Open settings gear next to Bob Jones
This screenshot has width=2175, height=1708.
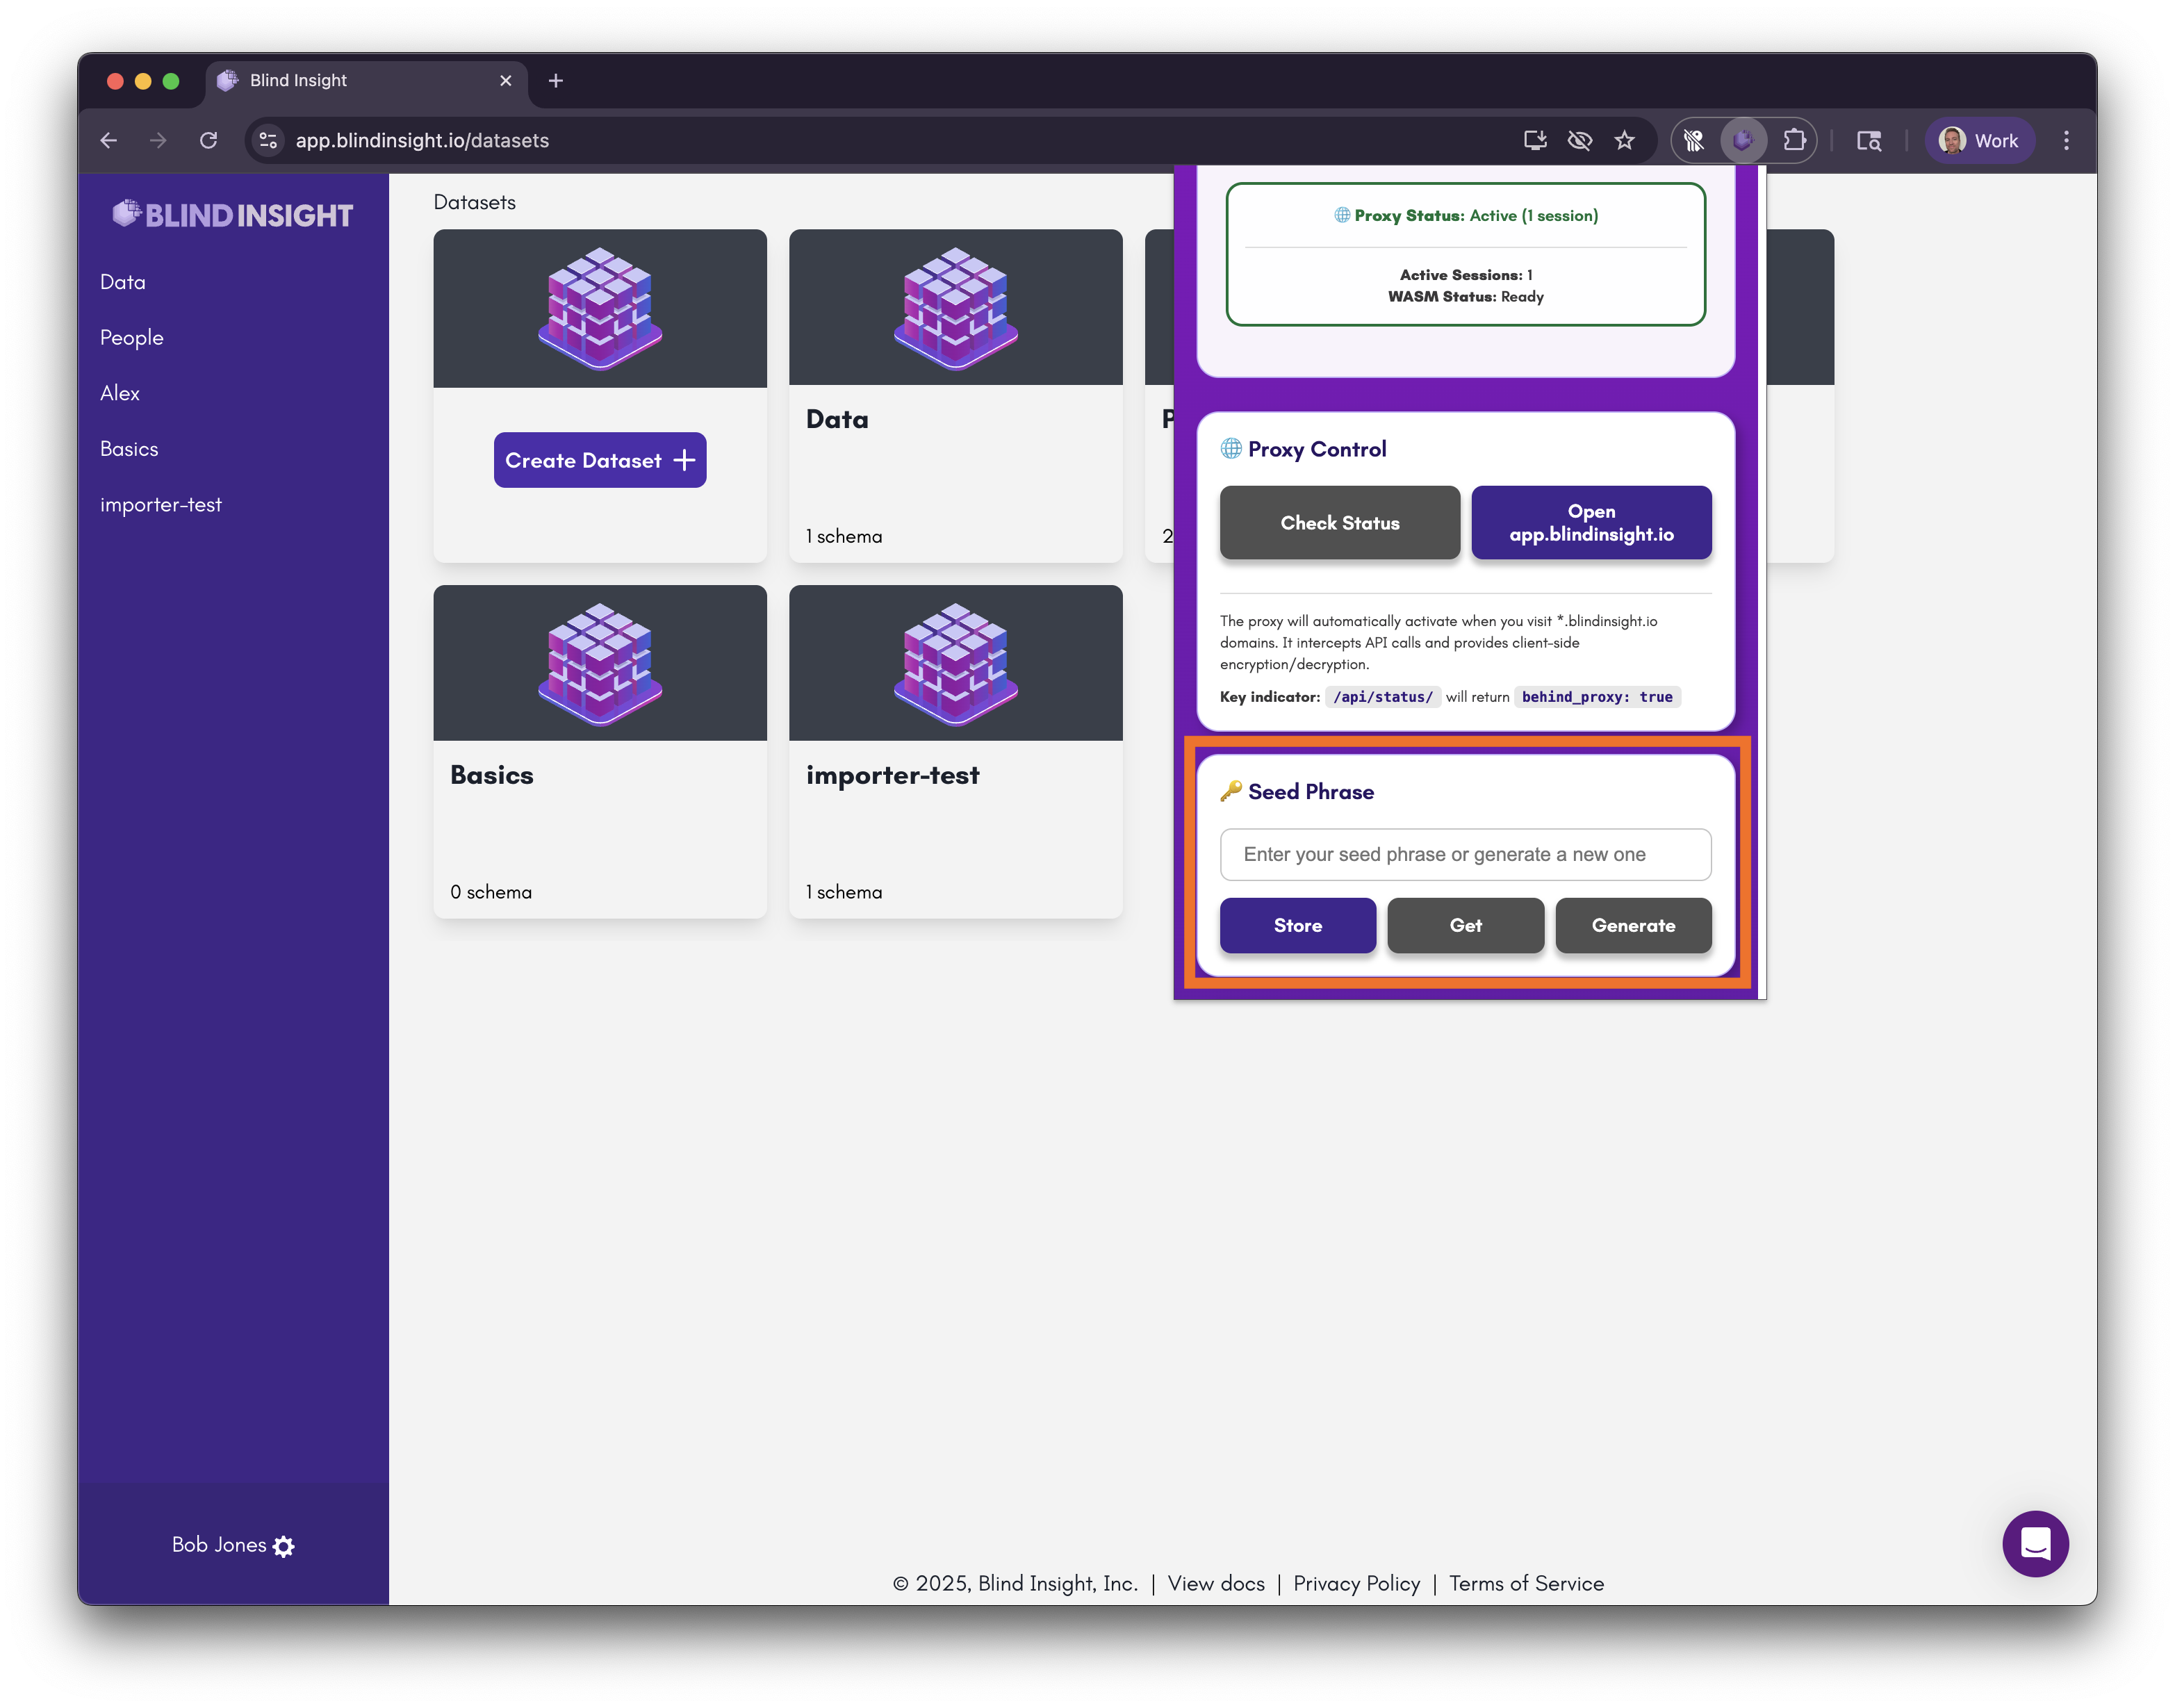pyautogui.click(x=284, y=1546)
